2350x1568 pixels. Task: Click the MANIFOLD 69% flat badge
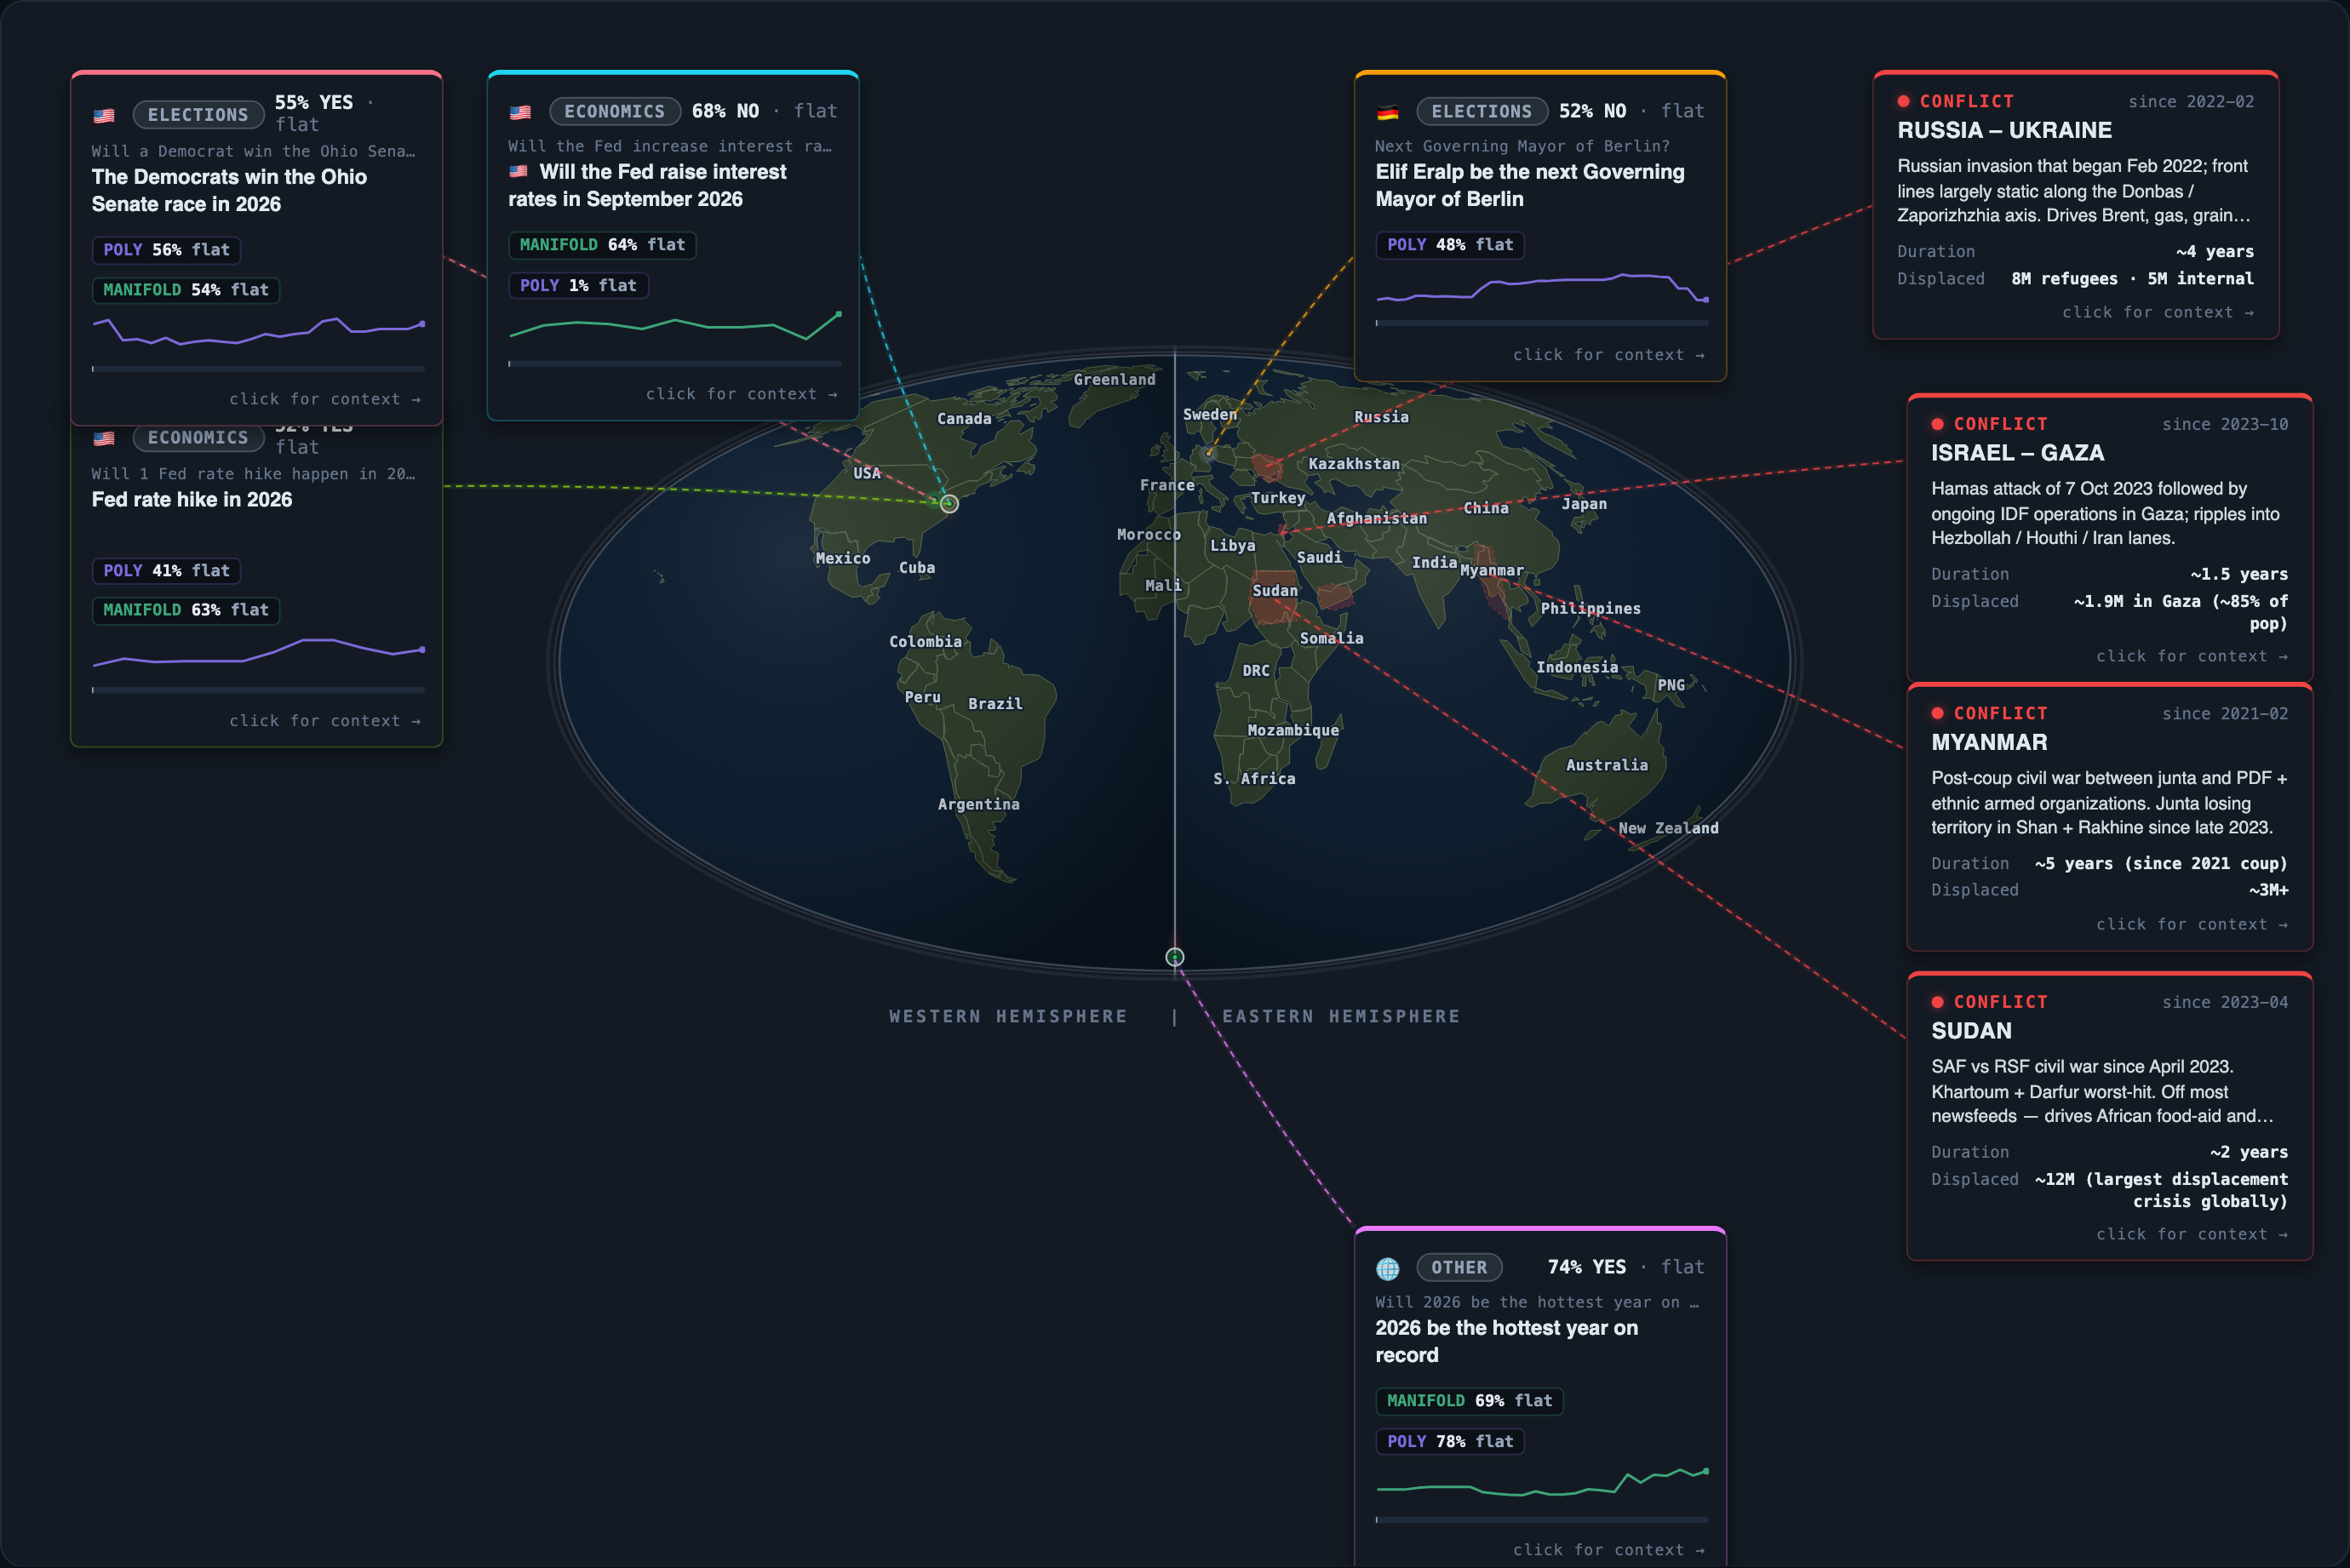click(x=1469, y=1401)
